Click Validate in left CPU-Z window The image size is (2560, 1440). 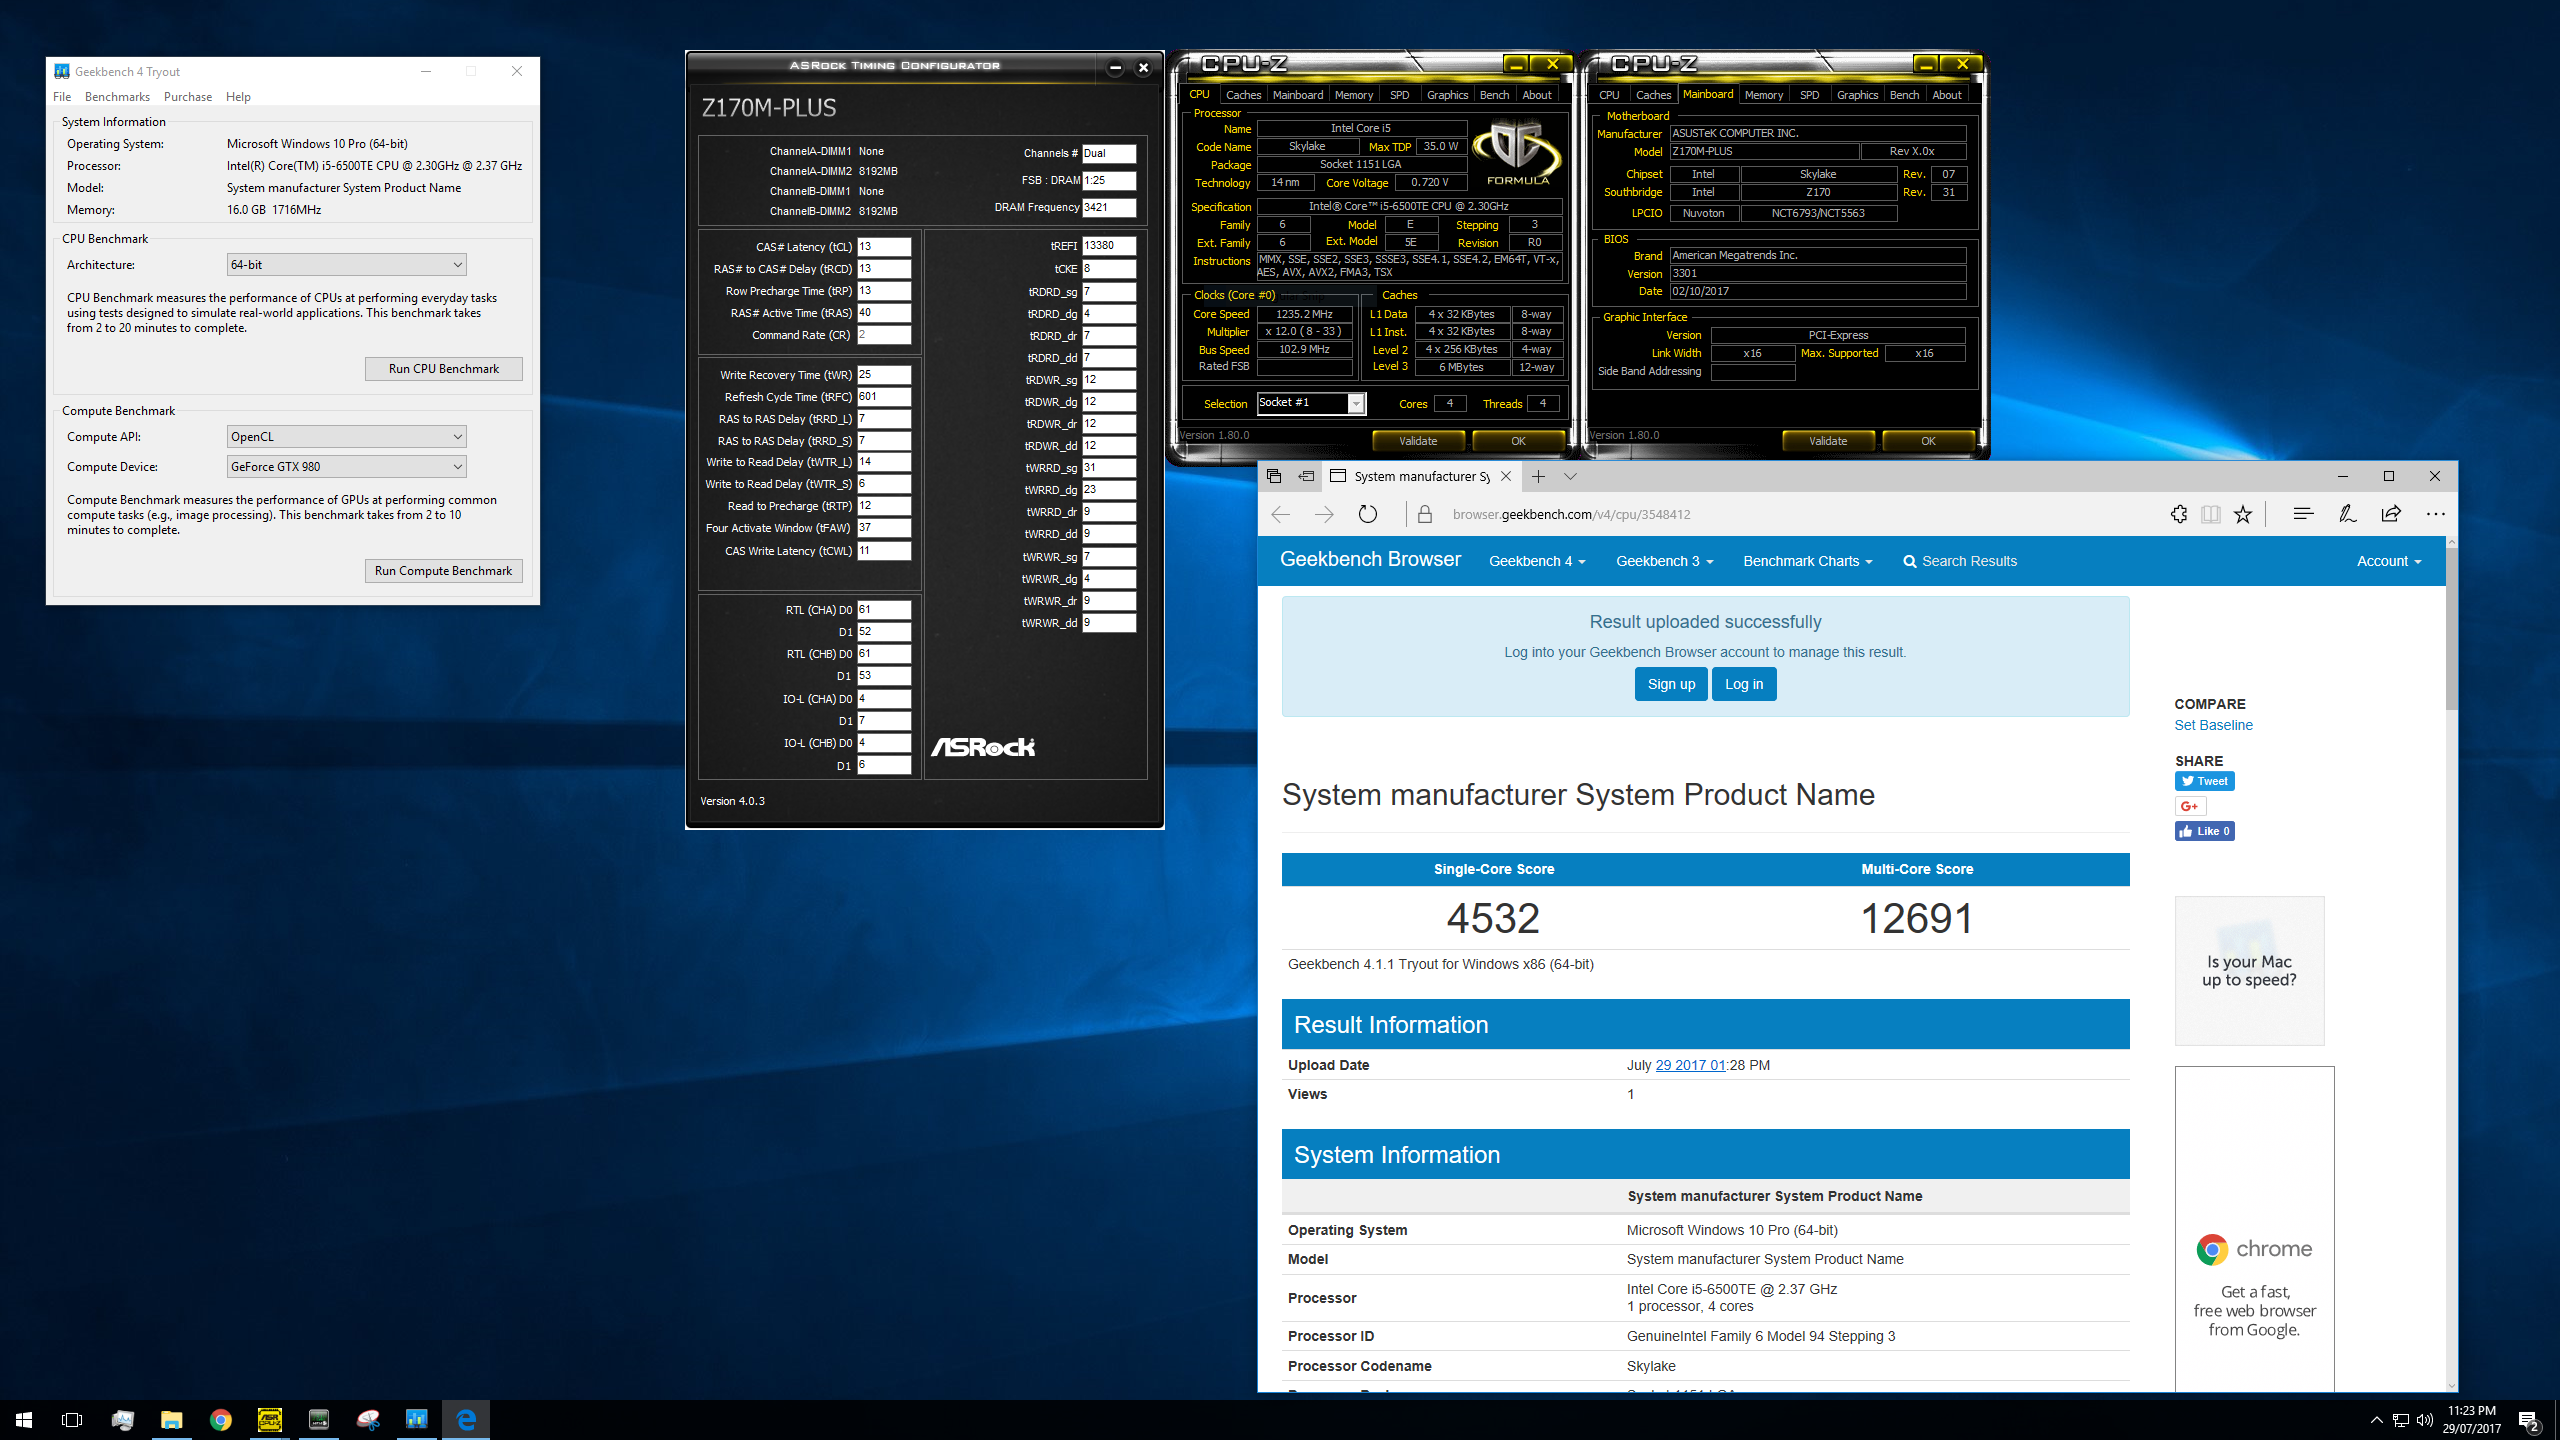coord(1418,441)
